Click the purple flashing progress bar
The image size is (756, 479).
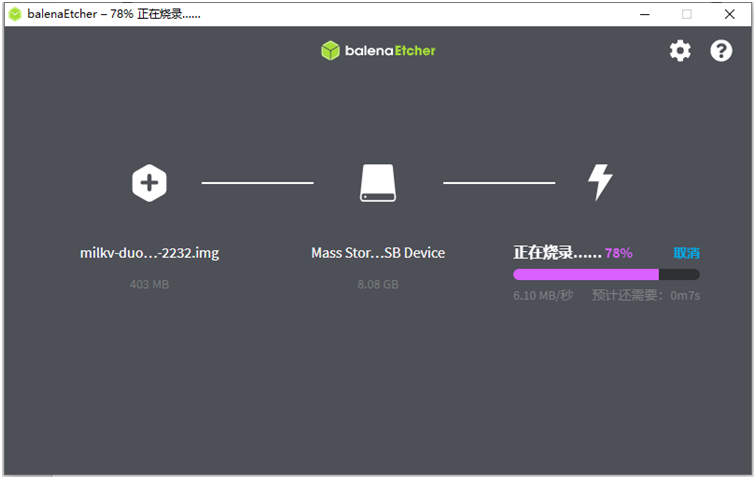pyautogui.click(x=607, y=274)
